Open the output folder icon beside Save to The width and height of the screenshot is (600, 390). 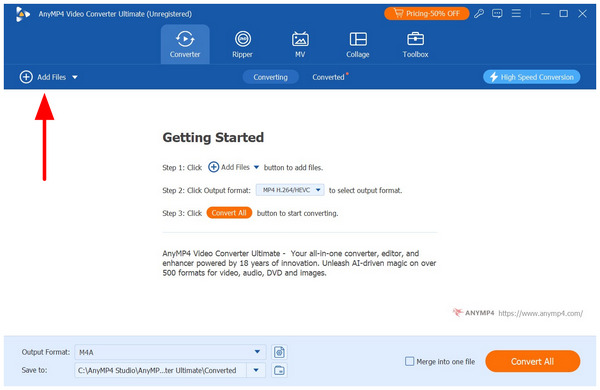point(279,370)
